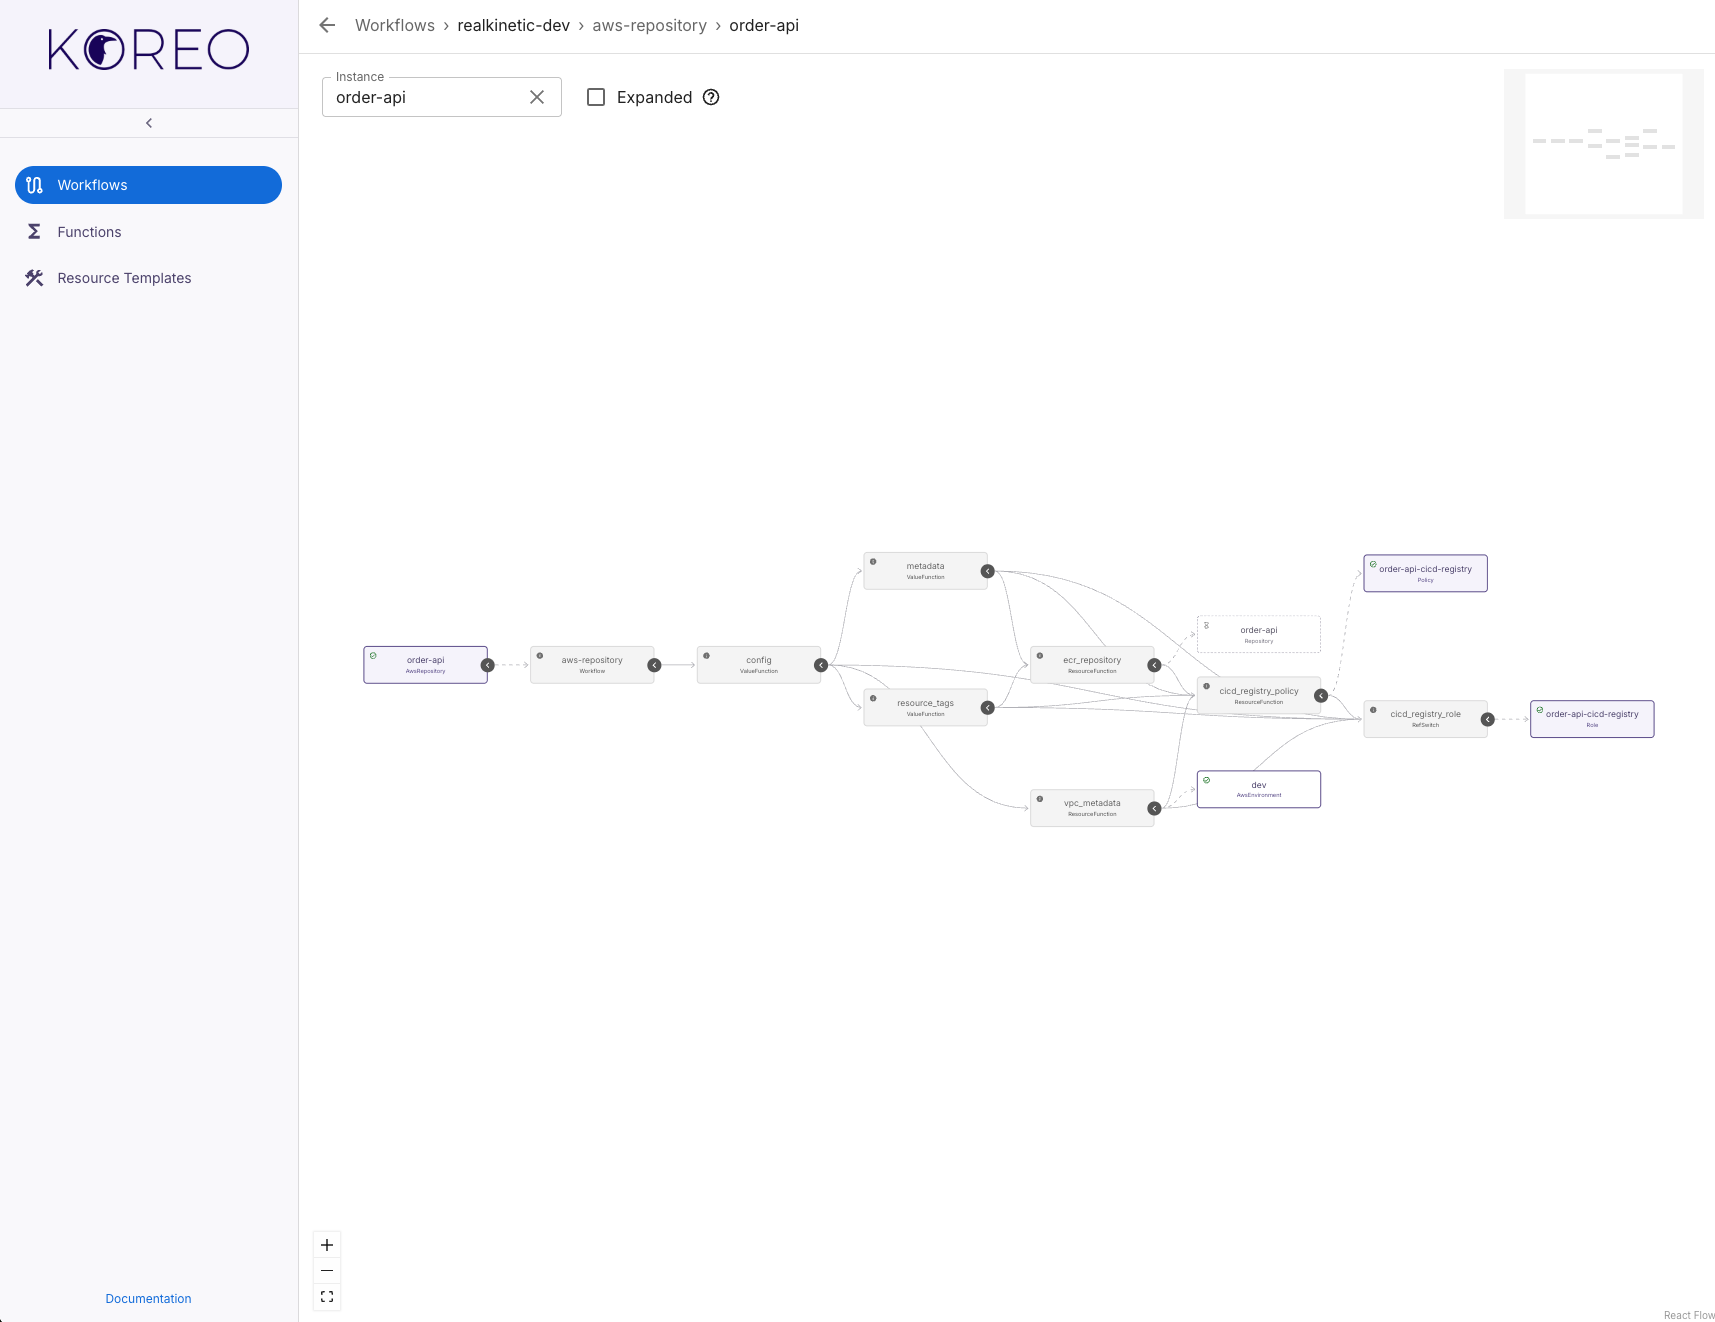Select the Workflows icon in the sidebar

tap(34, 185)
